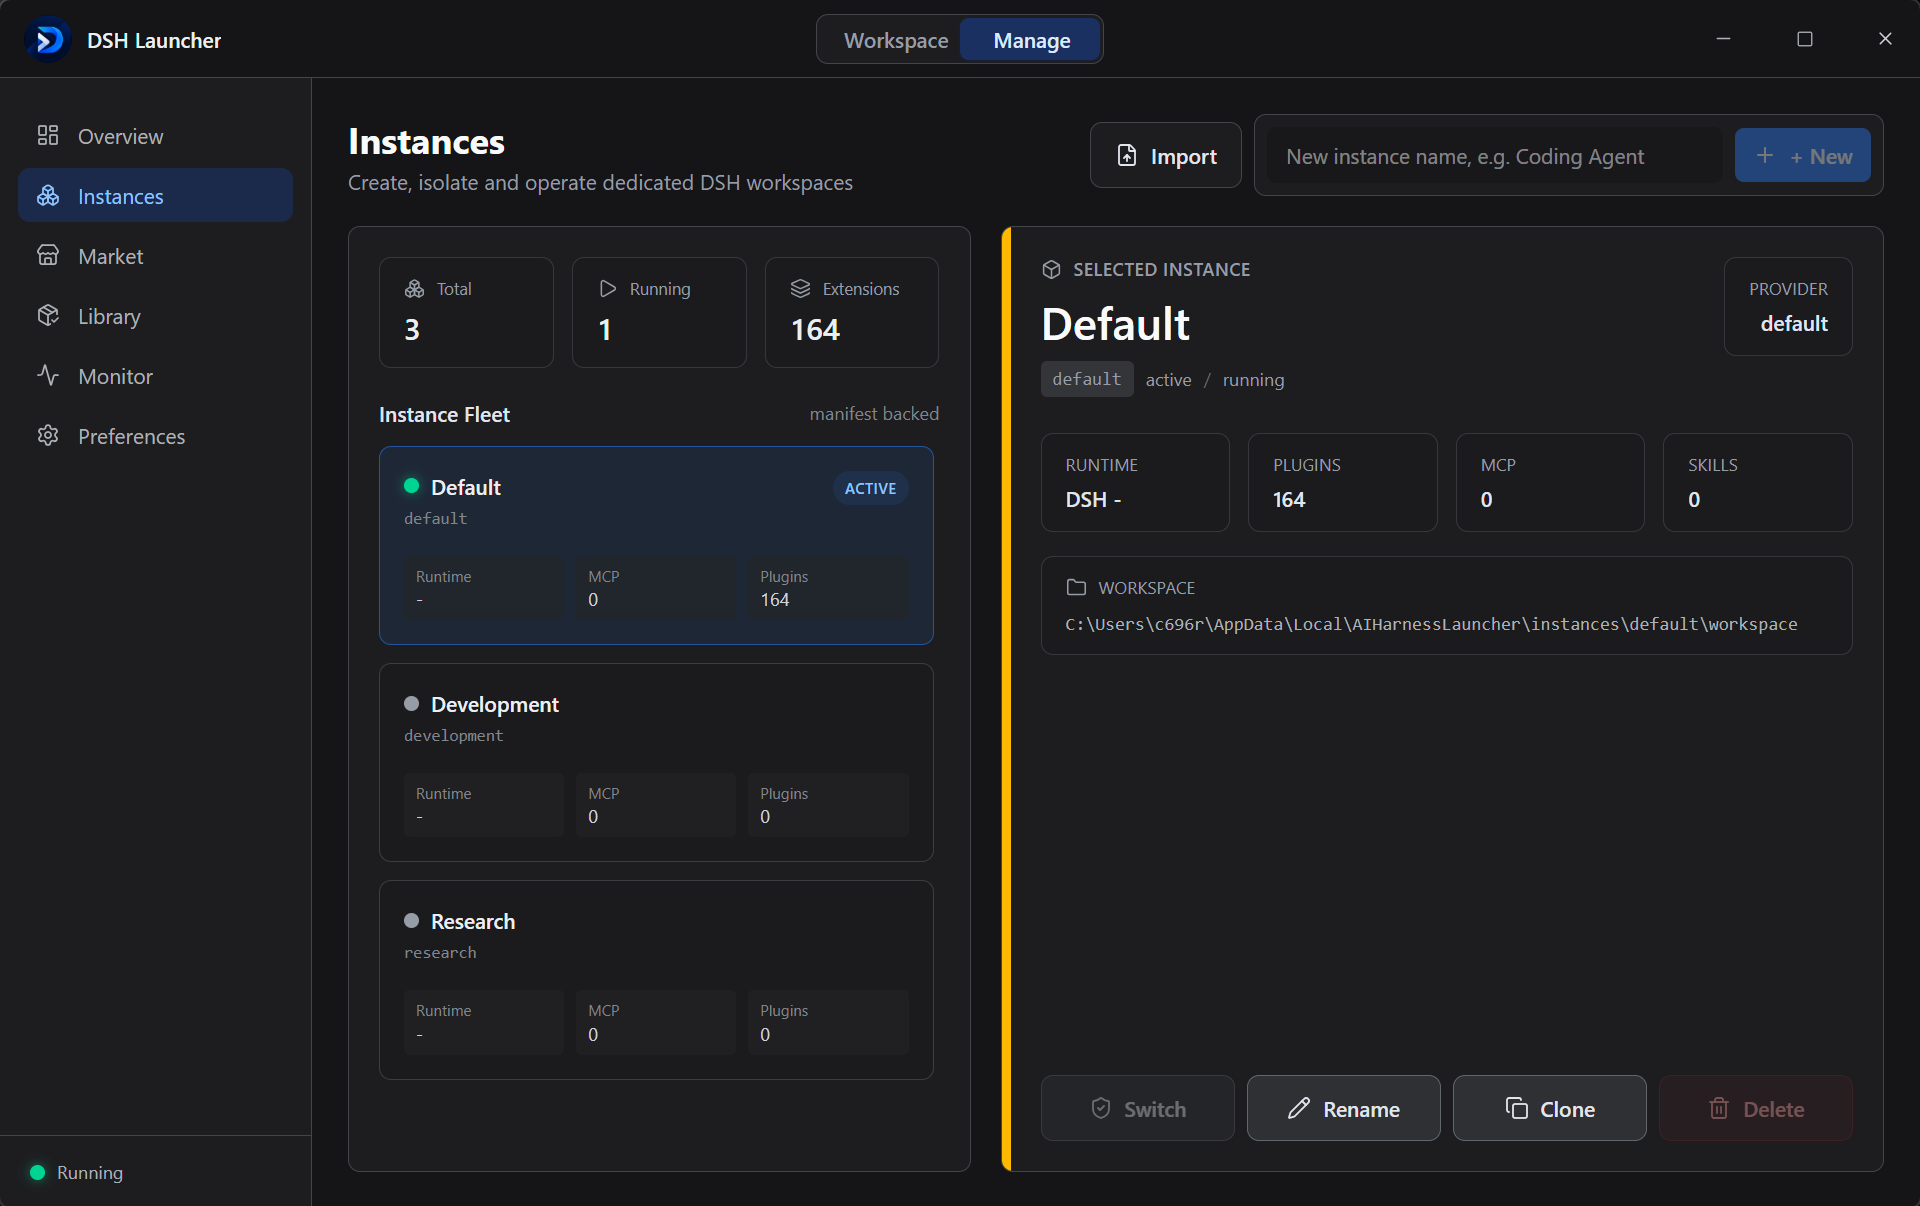The height and width of the screenshot is (1206, 1920).
Task: Click the PLUGINS 164 stat box
Action: 1342,482
